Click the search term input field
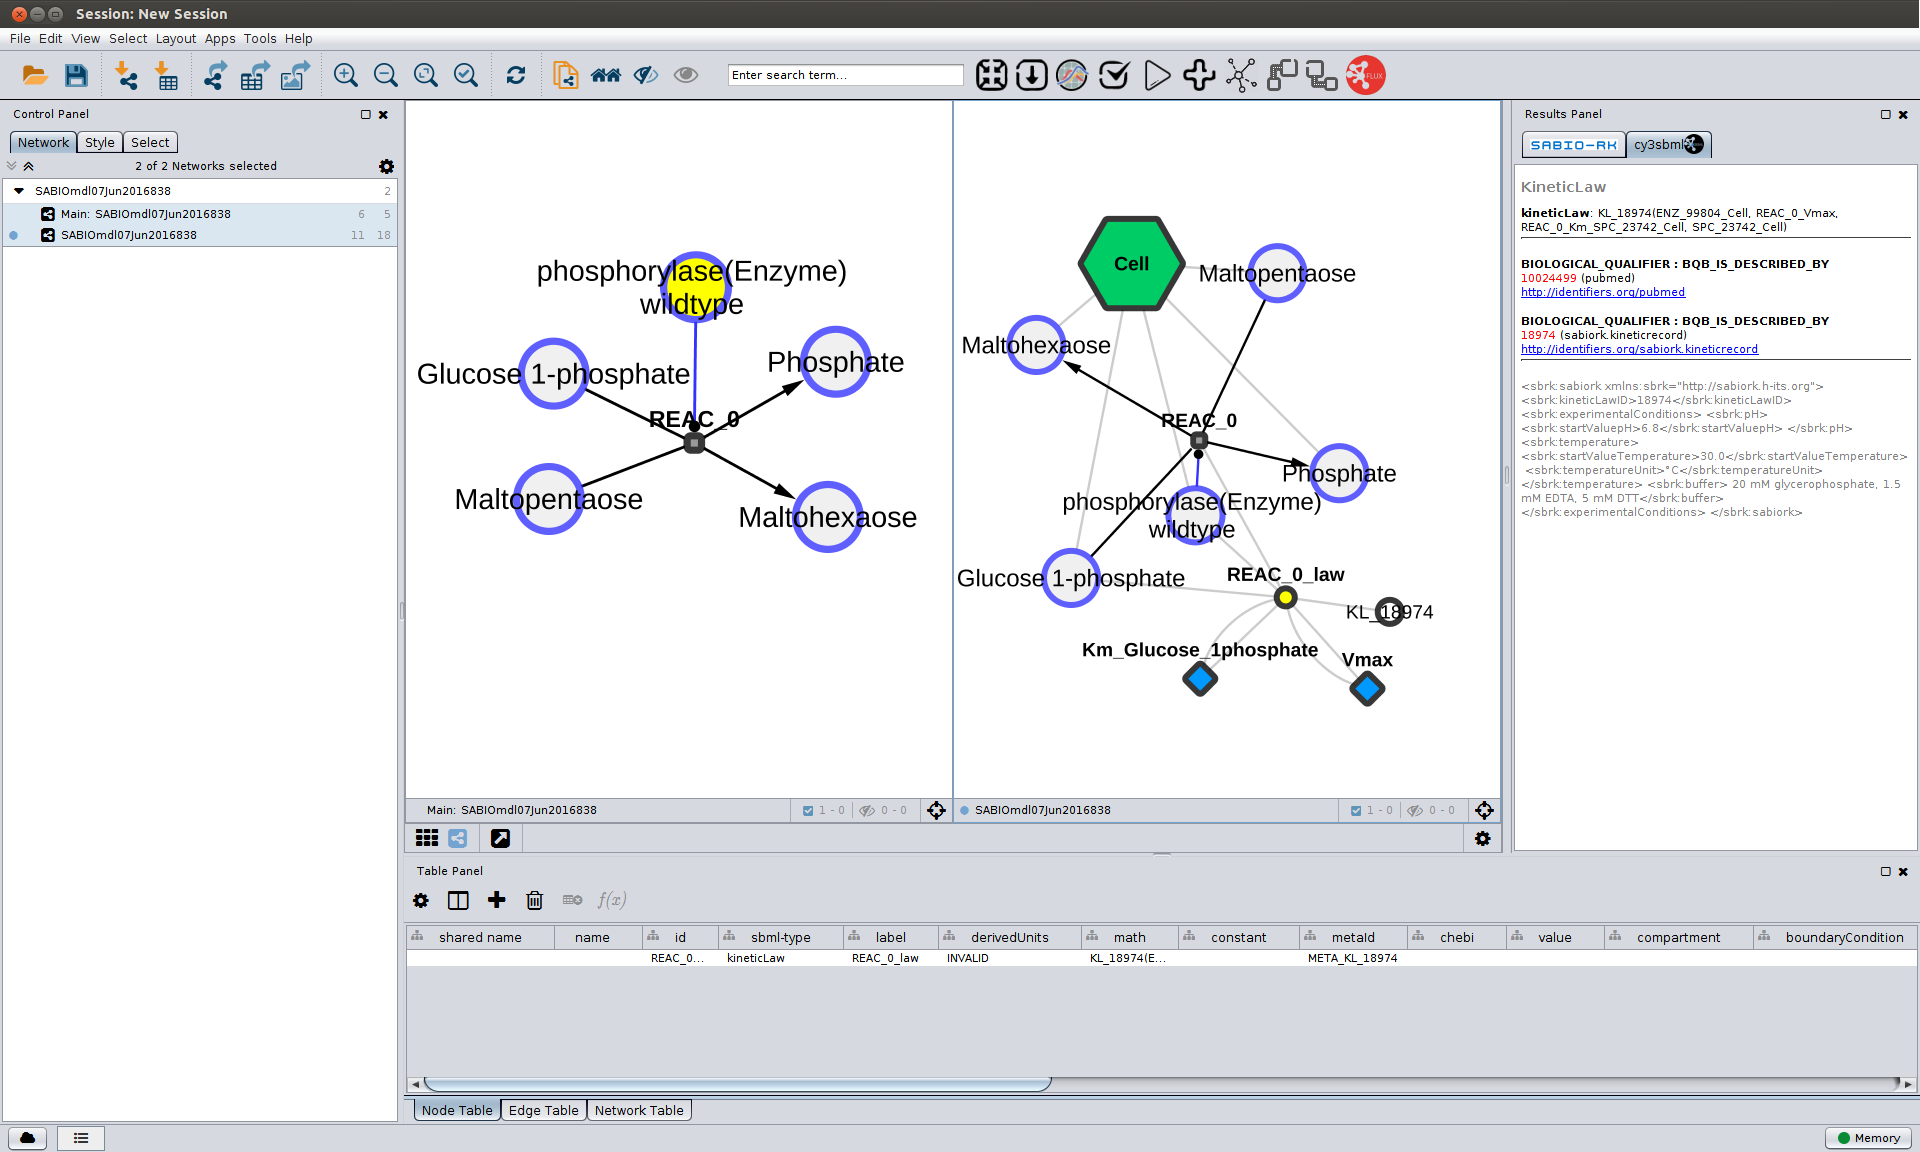Image resolution: width=1920 pixels, height=1152 pixels. coord(845,76)
